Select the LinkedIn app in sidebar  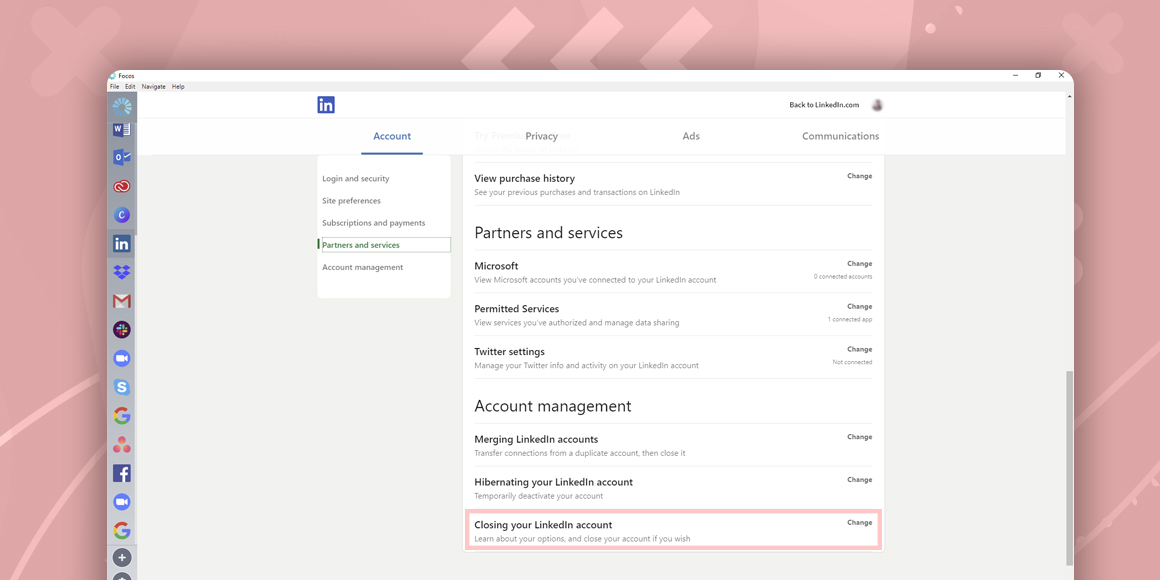pyautogui.click(x=122, y=243)
